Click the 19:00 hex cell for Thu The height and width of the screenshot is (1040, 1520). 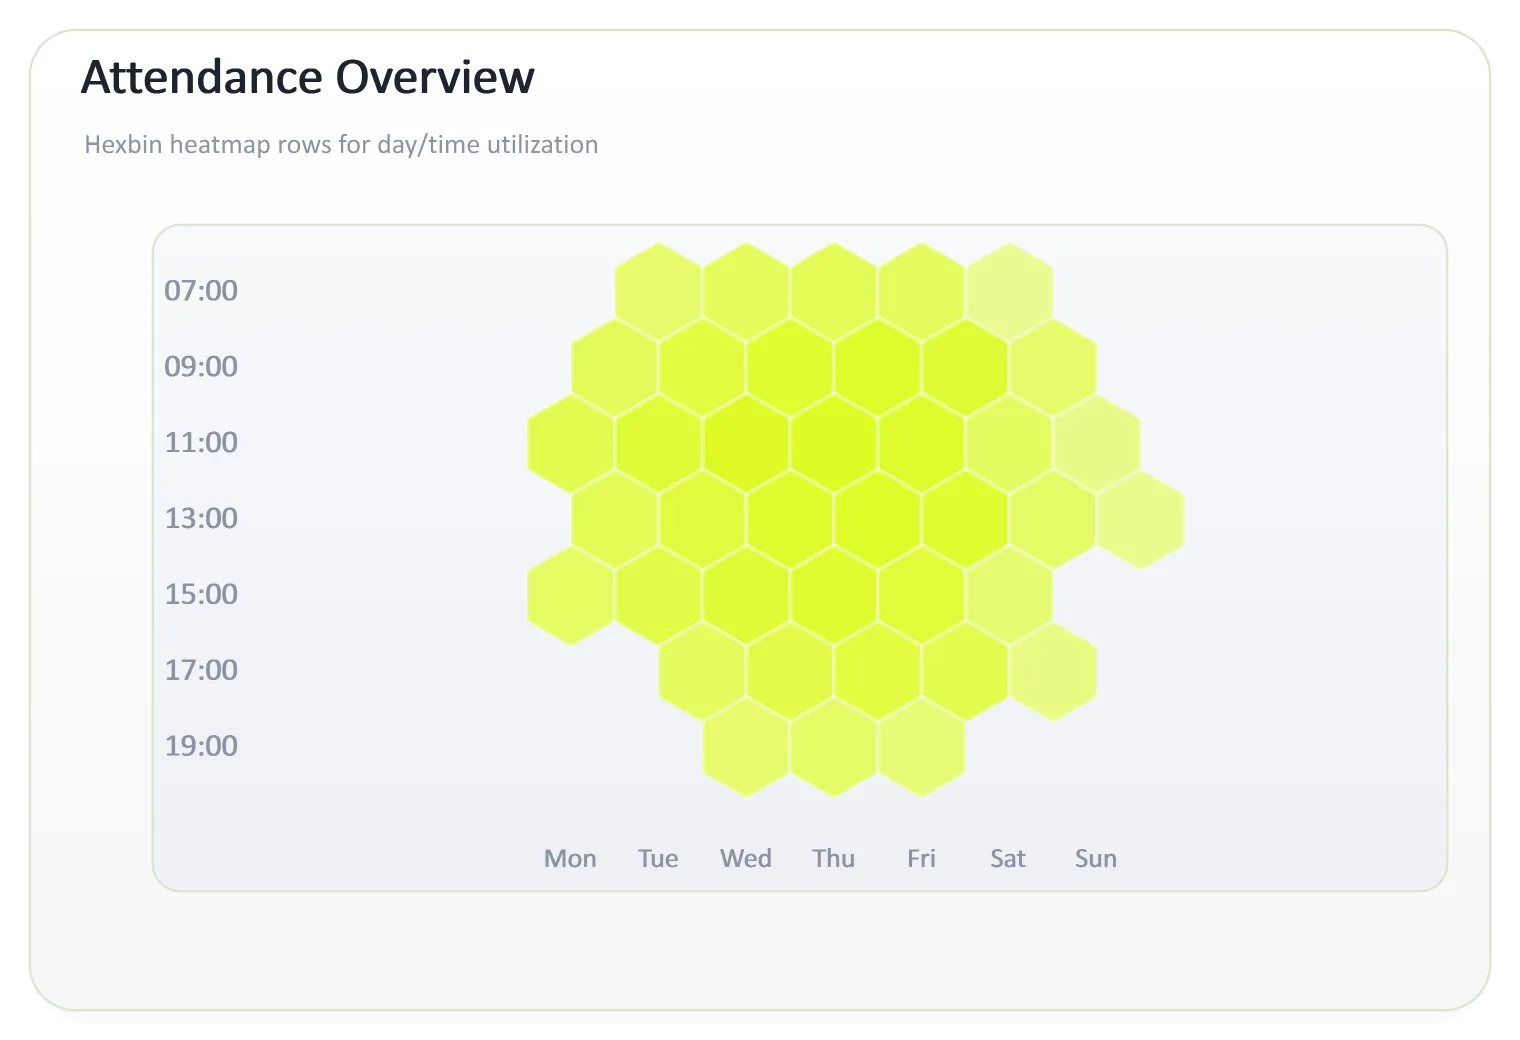834,748
